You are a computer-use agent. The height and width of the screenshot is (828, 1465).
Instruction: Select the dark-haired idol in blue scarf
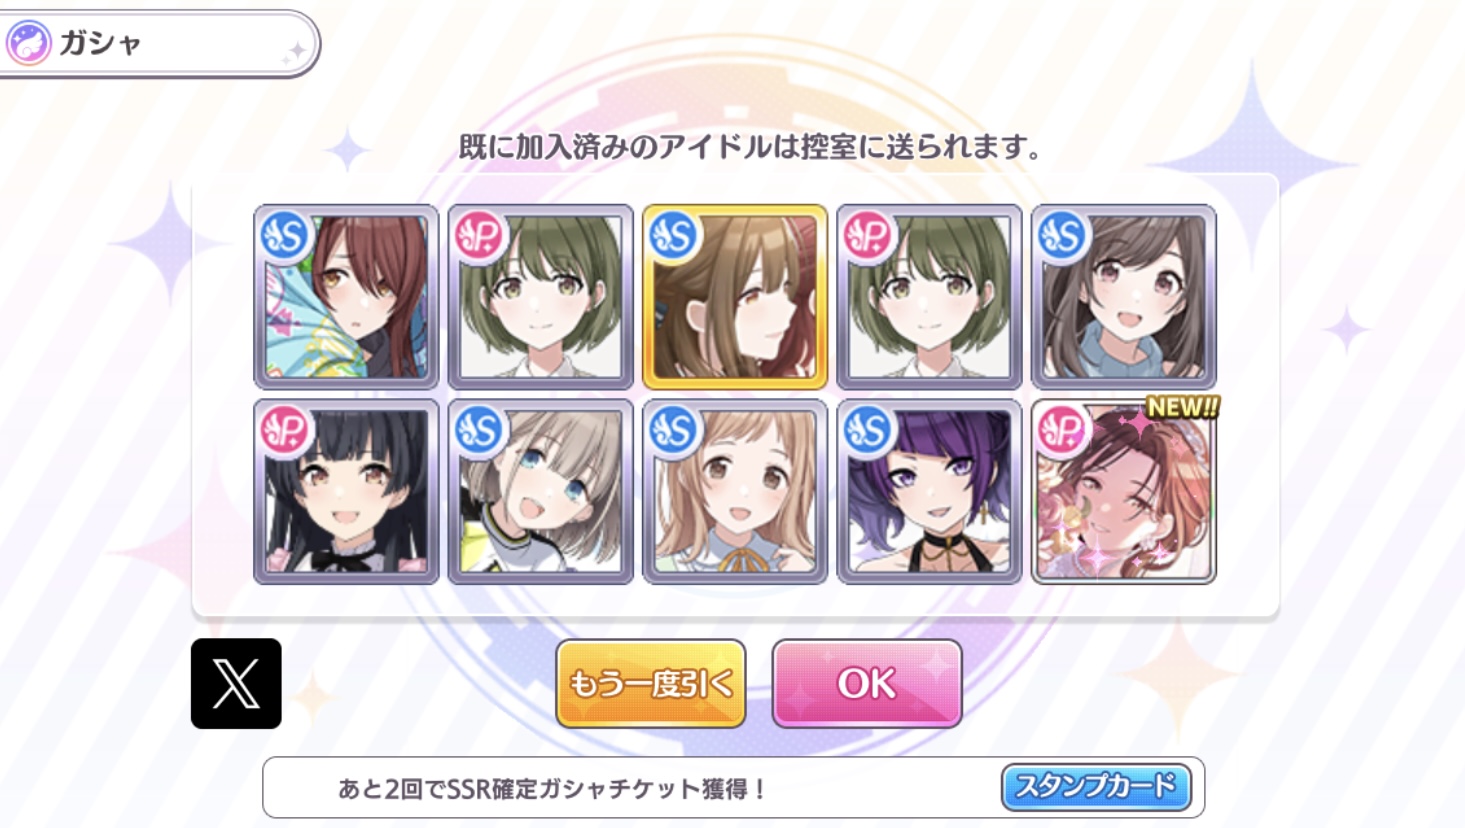click(x=1124, y=297)
